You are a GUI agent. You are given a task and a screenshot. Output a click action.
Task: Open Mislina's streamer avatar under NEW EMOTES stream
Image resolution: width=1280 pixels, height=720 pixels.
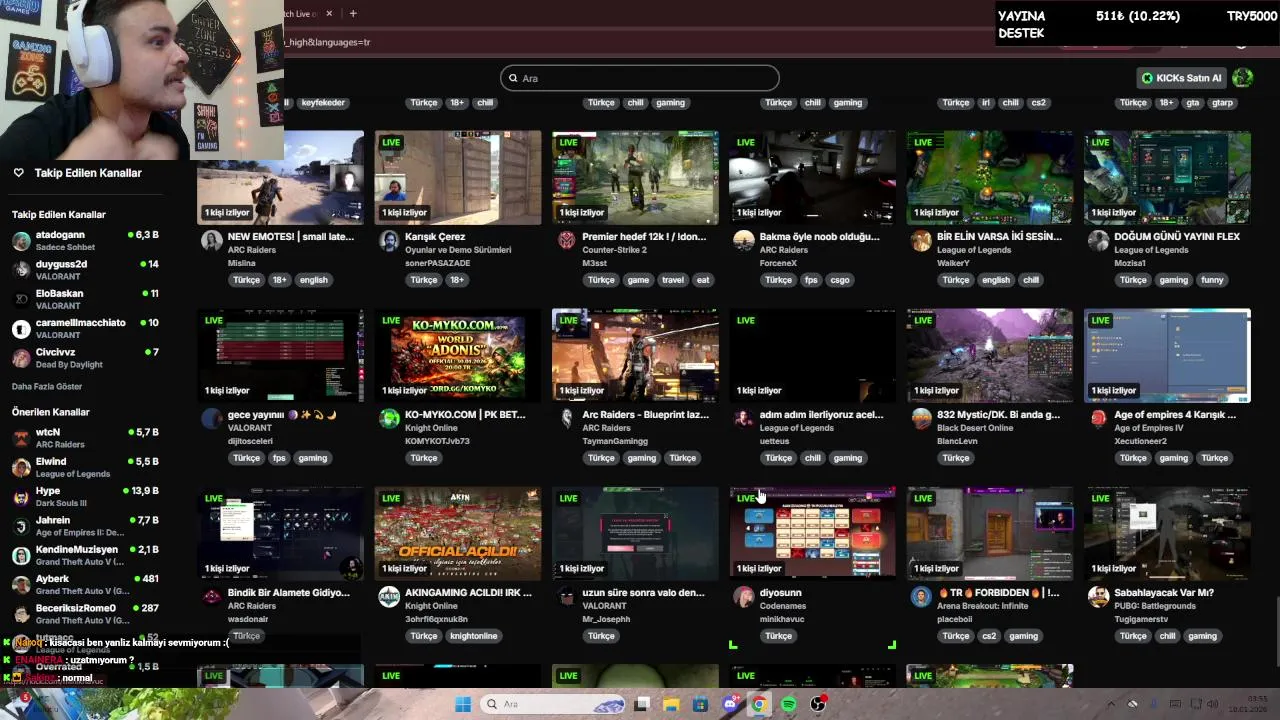pos(211,241)
